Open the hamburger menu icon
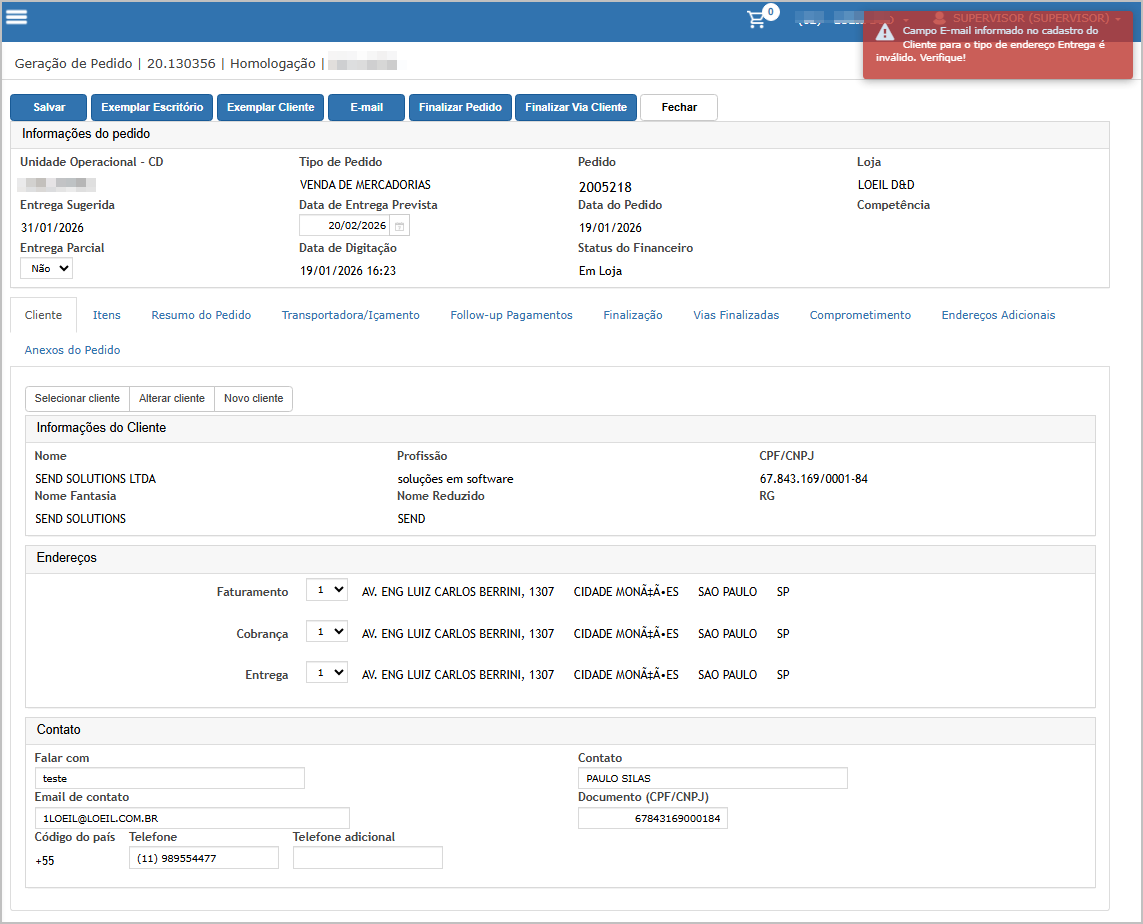The width and height of the screenshot is (1143, 924). [x=17, y=17]
